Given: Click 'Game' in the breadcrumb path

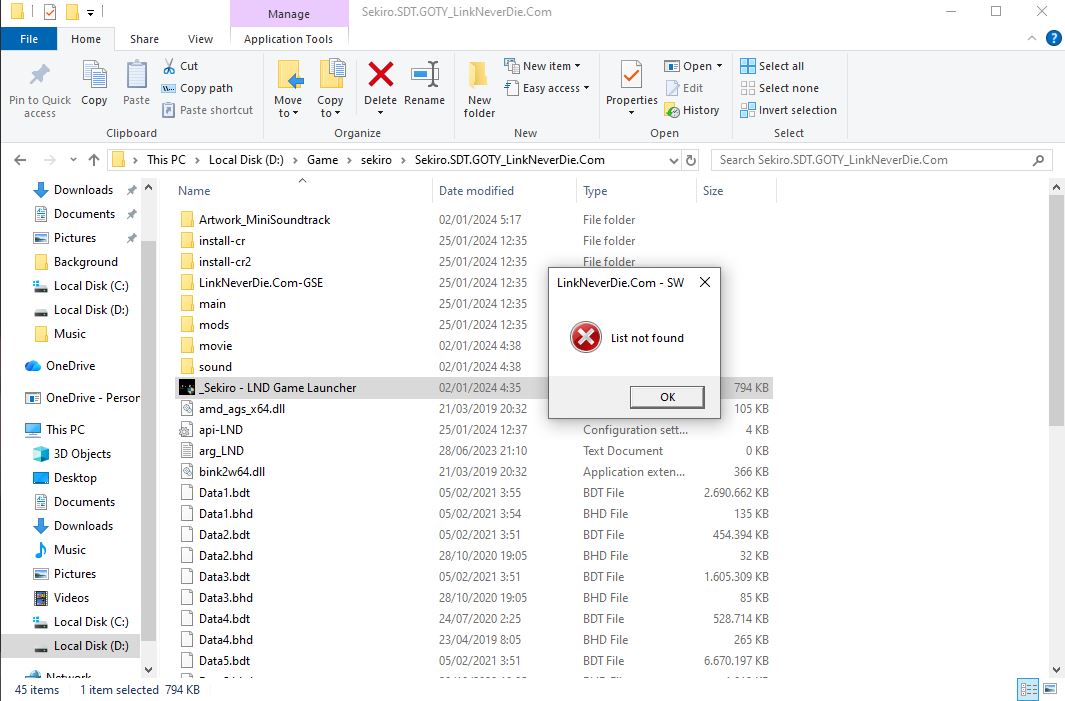Looking at the screenshot, I should click(x=322, y=160).
